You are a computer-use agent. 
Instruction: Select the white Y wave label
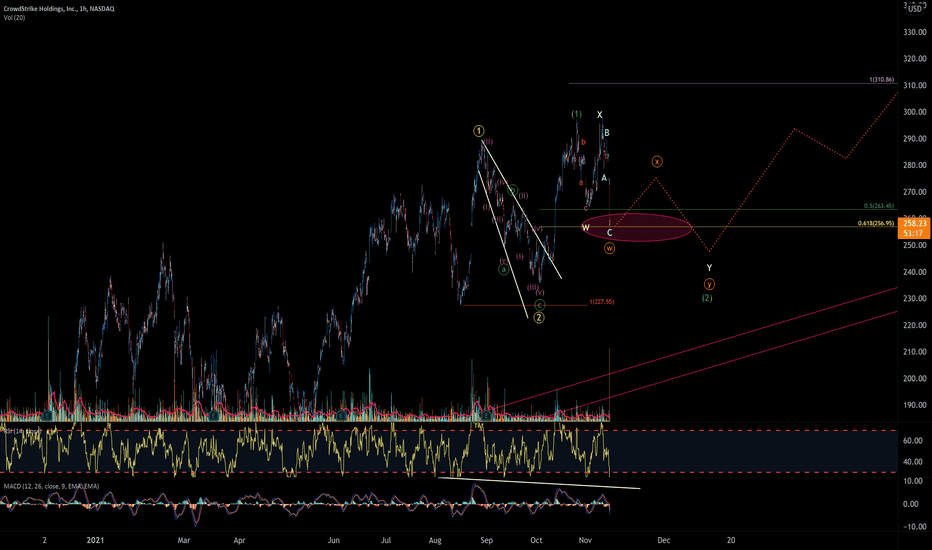[x=709, y=268]
